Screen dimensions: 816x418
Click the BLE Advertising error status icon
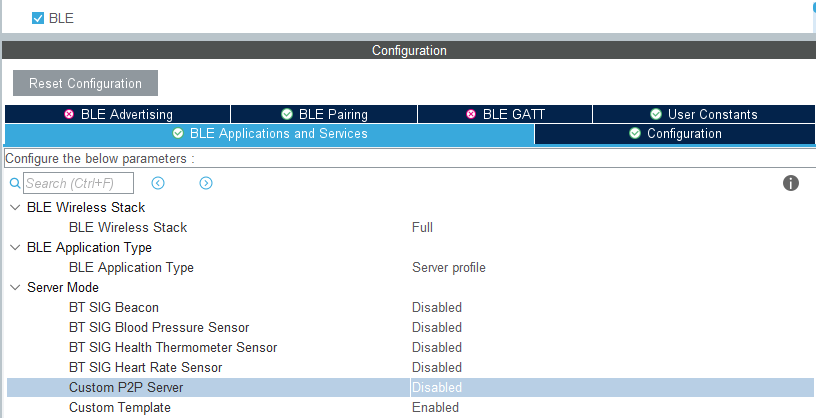[x=69, y=115]
